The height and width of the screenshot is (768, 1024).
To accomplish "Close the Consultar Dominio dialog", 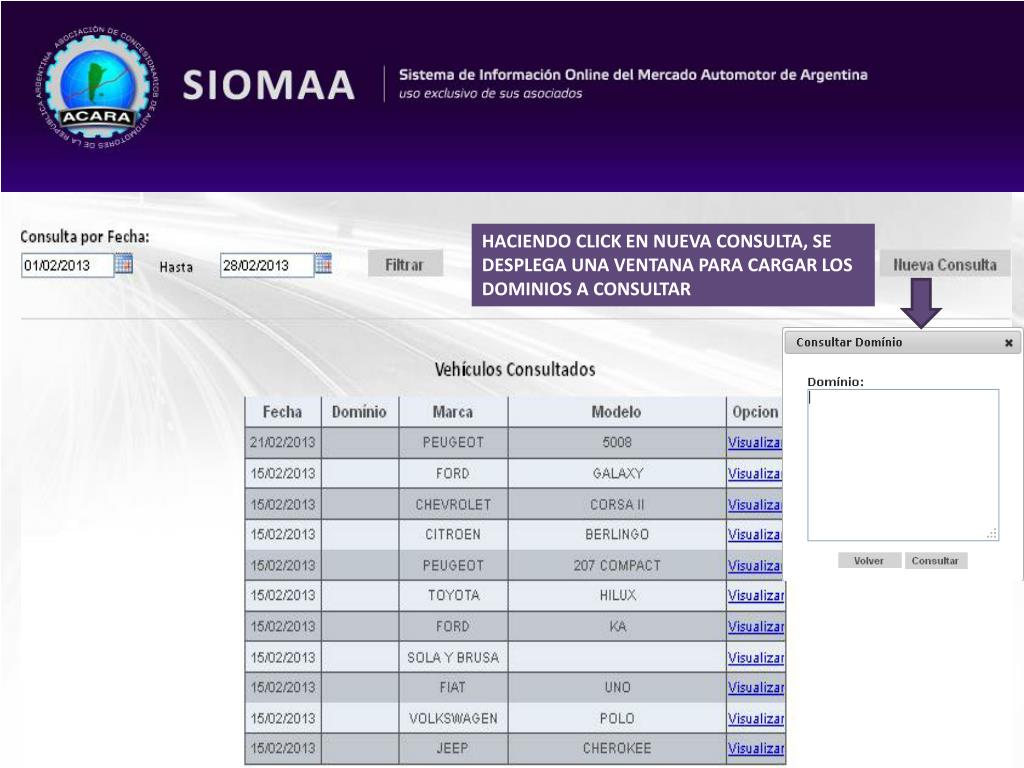I will coord(1008,343).
